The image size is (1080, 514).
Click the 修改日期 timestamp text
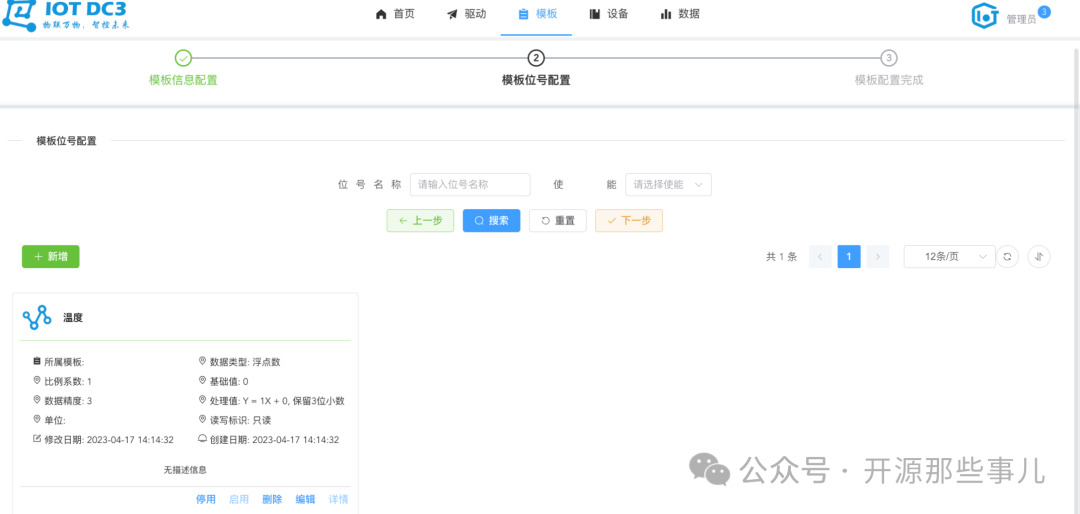tap(109, 440)
